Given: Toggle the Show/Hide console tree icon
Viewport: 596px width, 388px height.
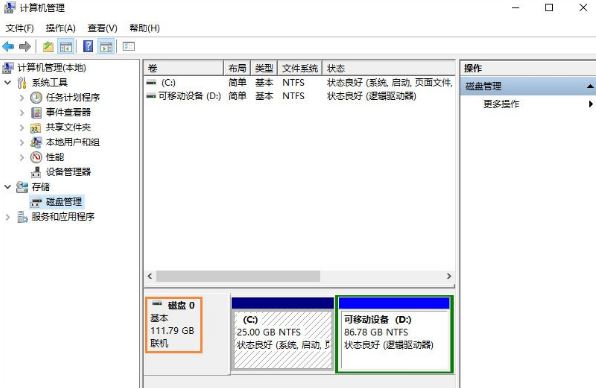Looking at the screenshot, I should click(x=66, y=47).
